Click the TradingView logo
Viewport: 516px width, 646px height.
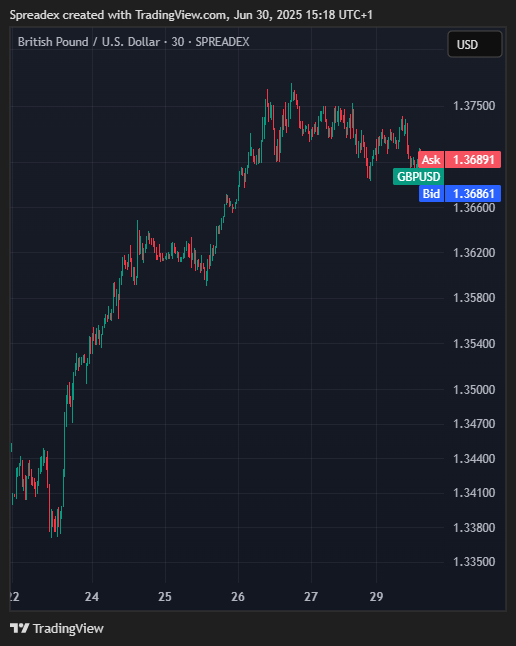(57, 628)
